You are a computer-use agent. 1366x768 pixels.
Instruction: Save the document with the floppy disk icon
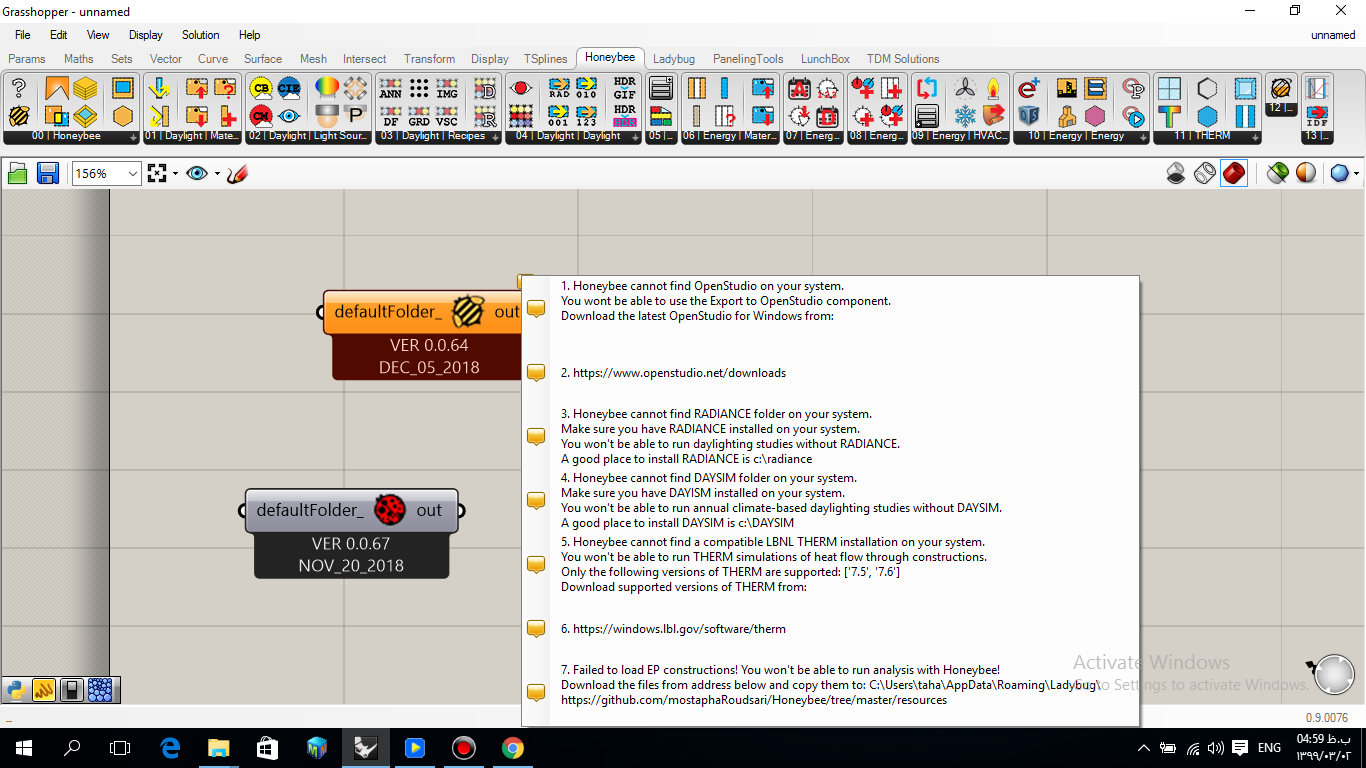click(47, 174)
